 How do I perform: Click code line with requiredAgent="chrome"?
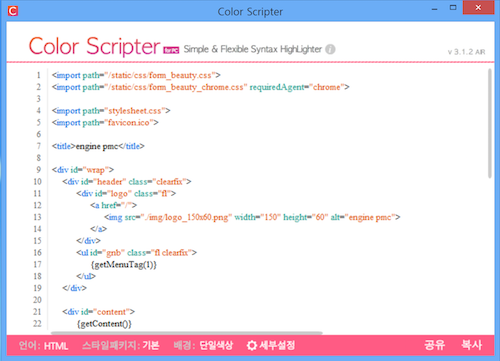(201, 87)
